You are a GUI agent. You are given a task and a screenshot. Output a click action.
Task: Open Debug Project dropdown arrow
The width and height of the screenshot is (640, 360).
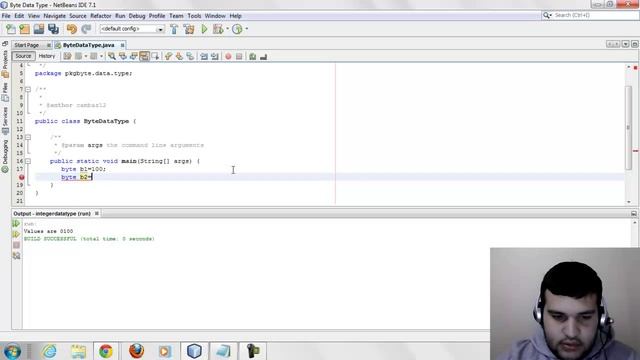227,29
